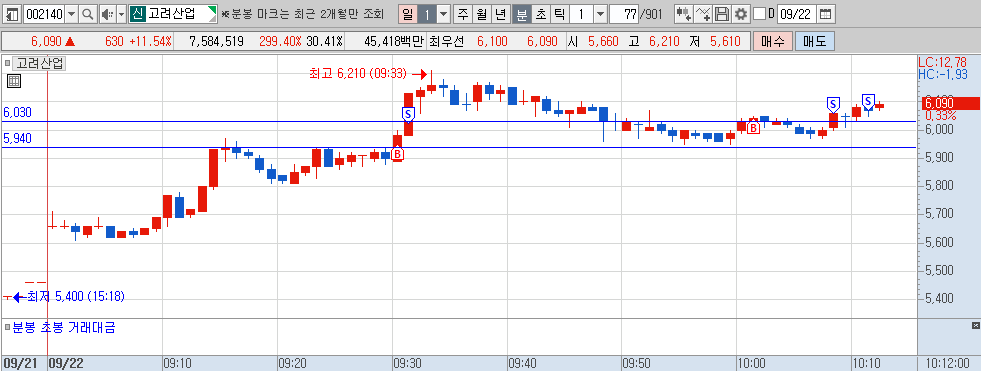Open stock search with magnifier icon

tap(88, 13)
